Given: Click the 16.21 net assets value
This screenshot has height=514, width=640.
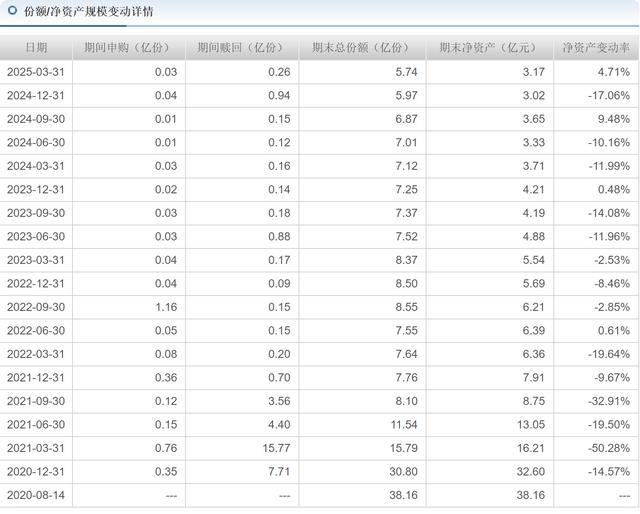Looking at the screenshot, I should (x=531, y=448).
